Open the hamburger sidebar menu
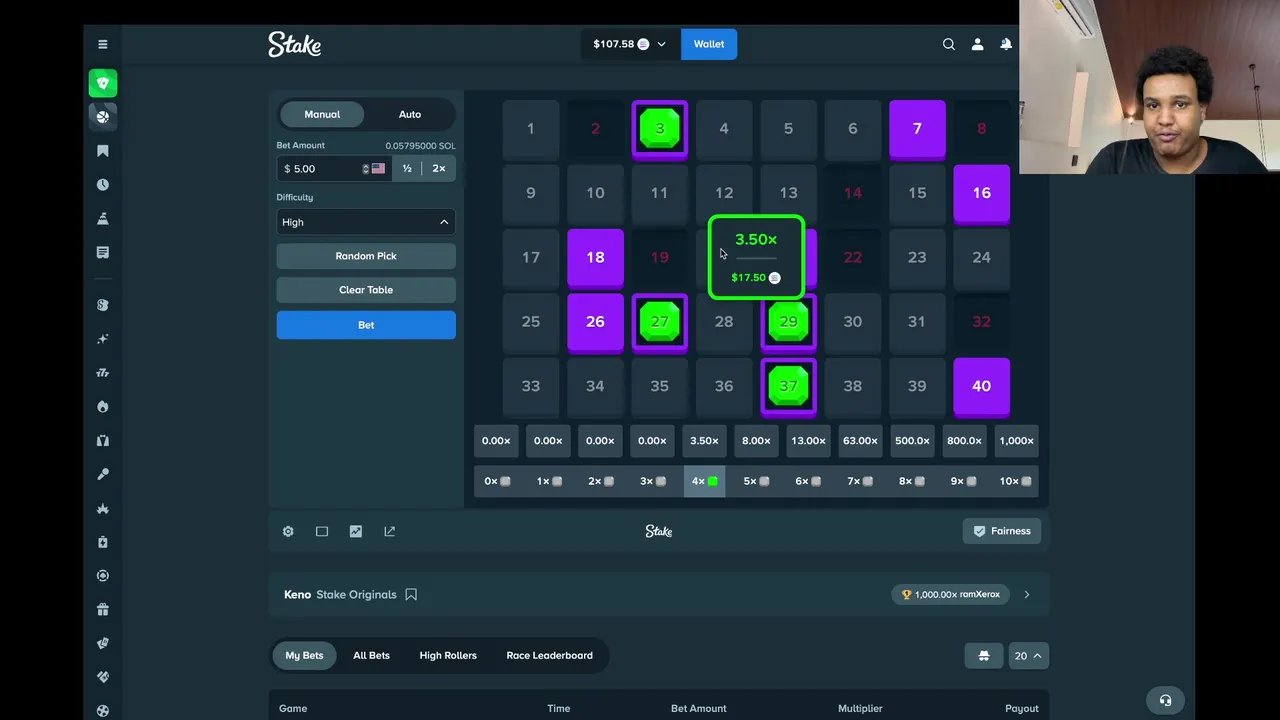1280x720 pixels. (x=102, y=44)
